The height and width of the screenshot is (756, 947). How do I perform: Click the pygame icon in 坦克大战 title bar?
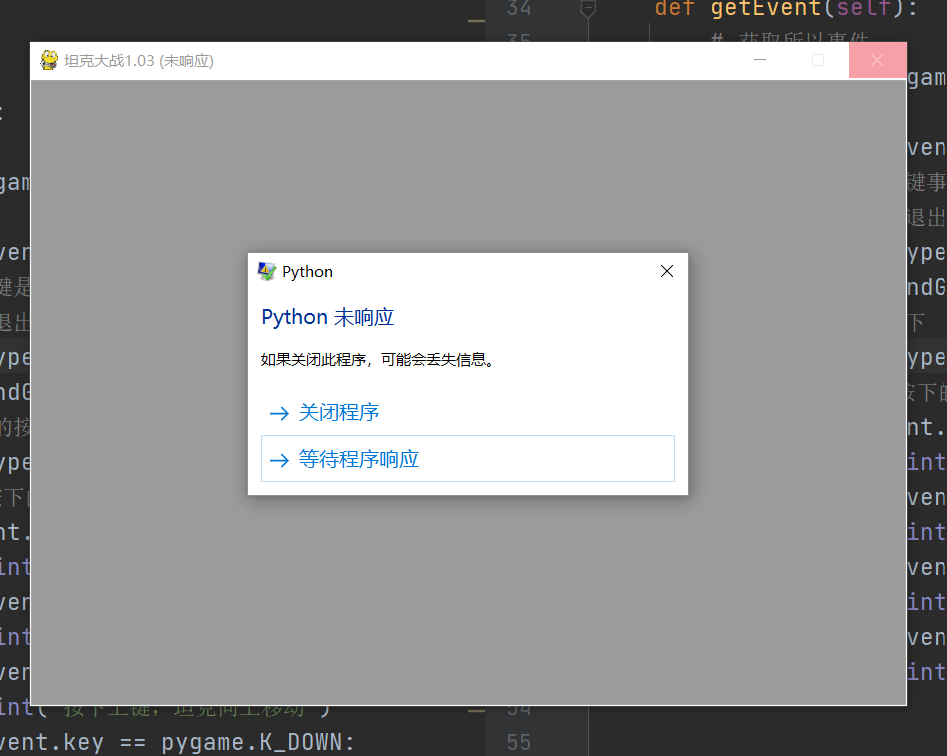pos(49,60)
